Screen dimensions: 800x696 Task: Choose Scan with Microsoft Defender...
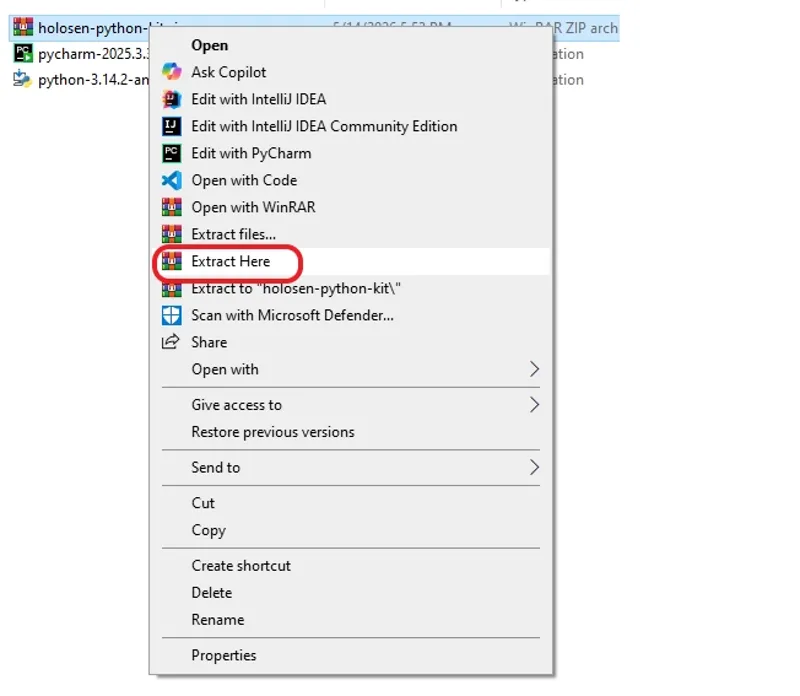[351, 315]
